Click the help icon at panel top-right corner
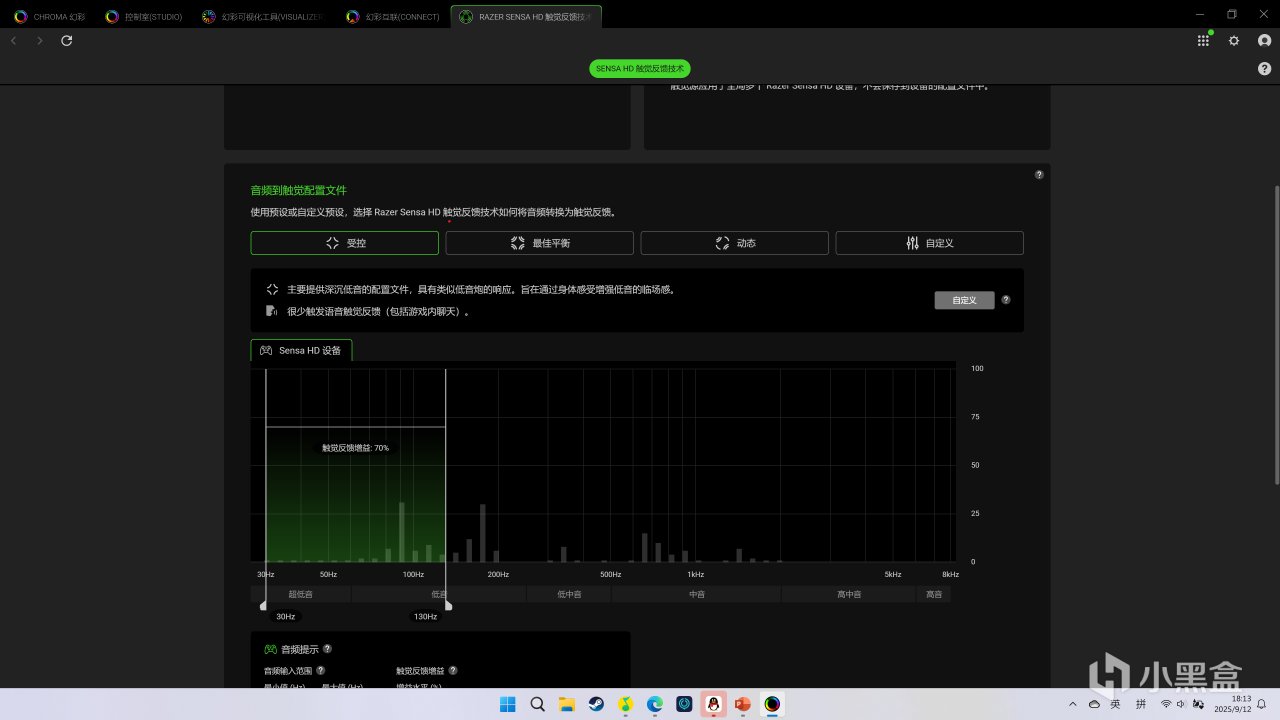The image size is (1280, 720). click(1039, 175)
